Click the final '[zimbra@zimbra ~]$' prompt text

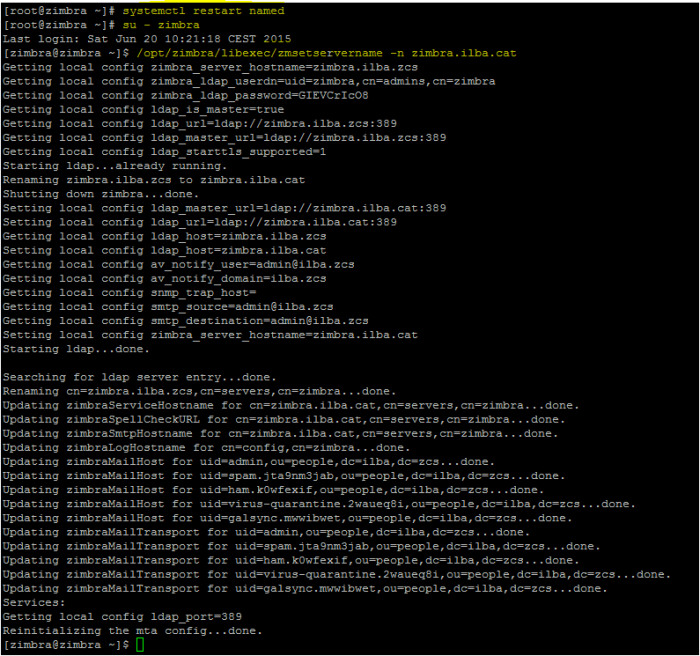point(66,644)
